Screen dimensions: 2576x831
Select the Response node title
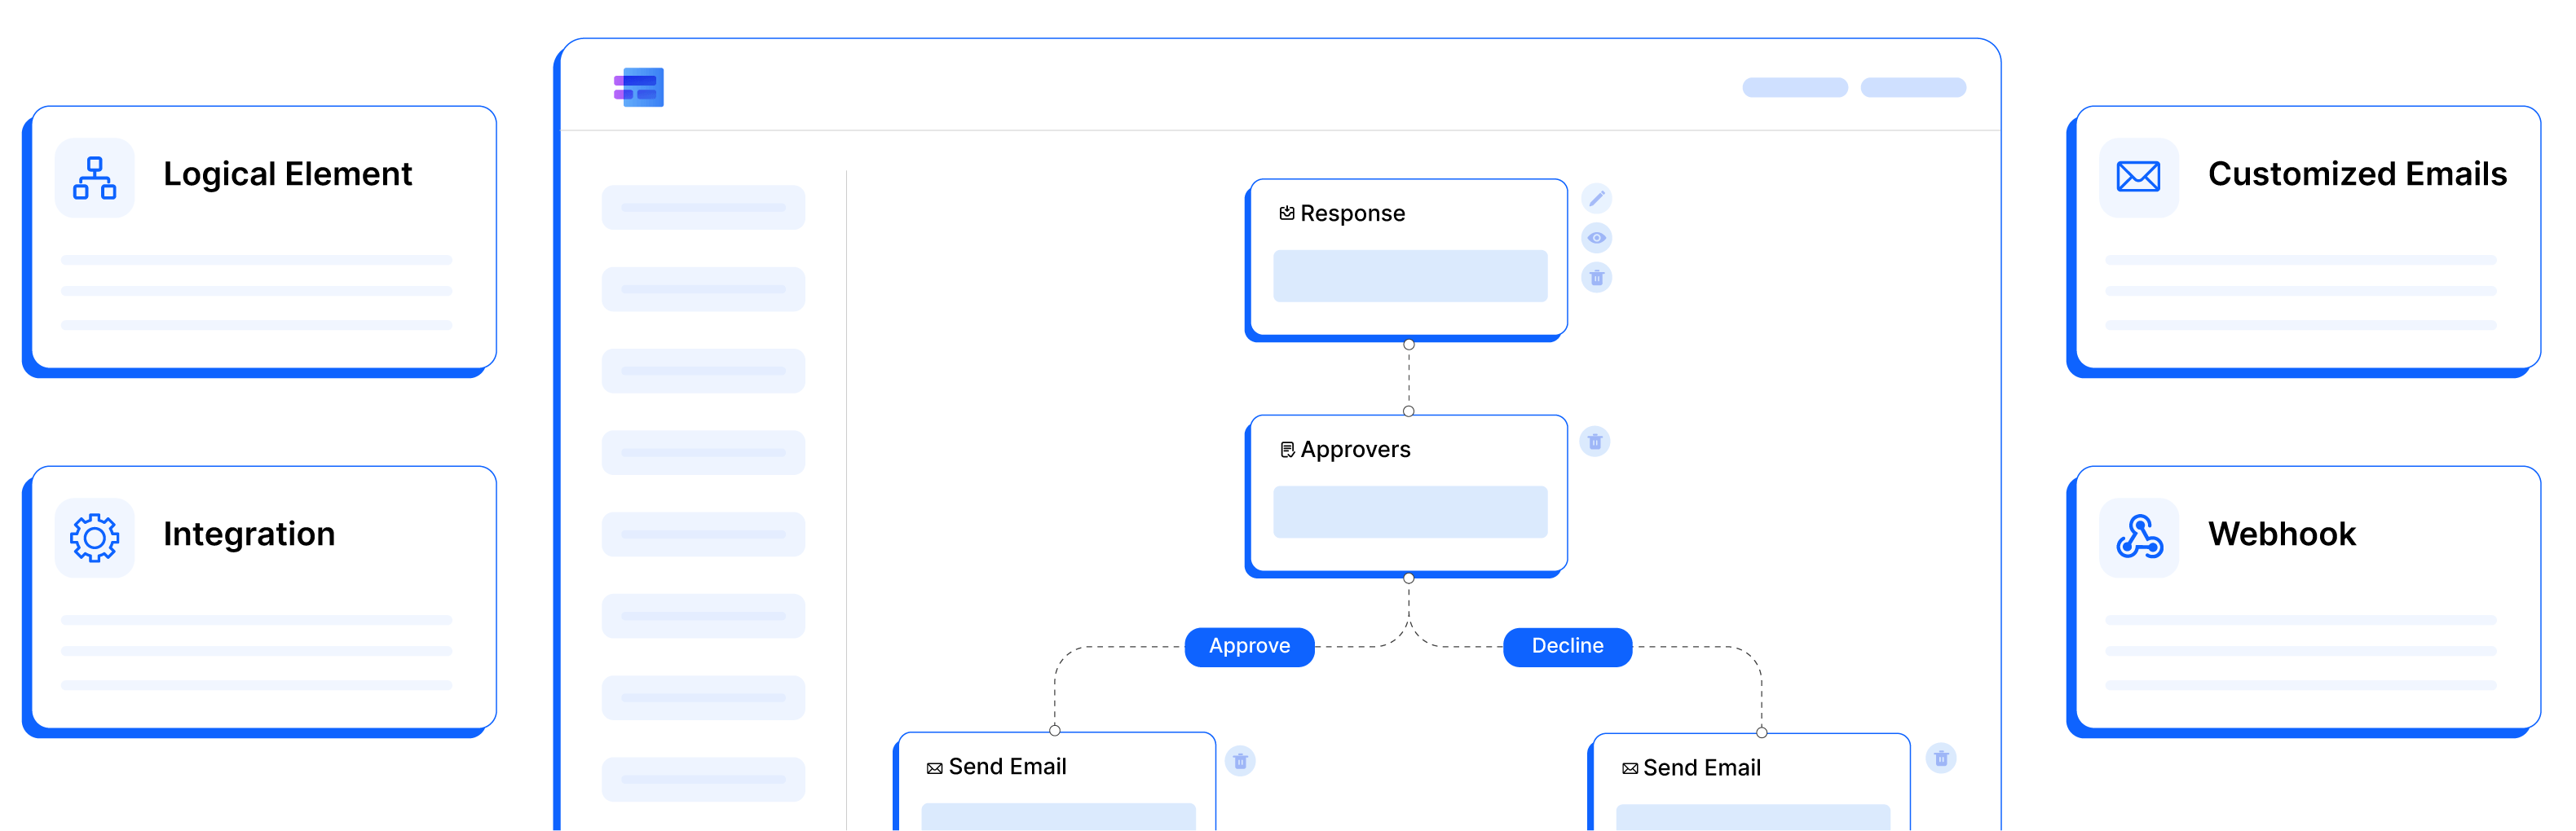1352,213
